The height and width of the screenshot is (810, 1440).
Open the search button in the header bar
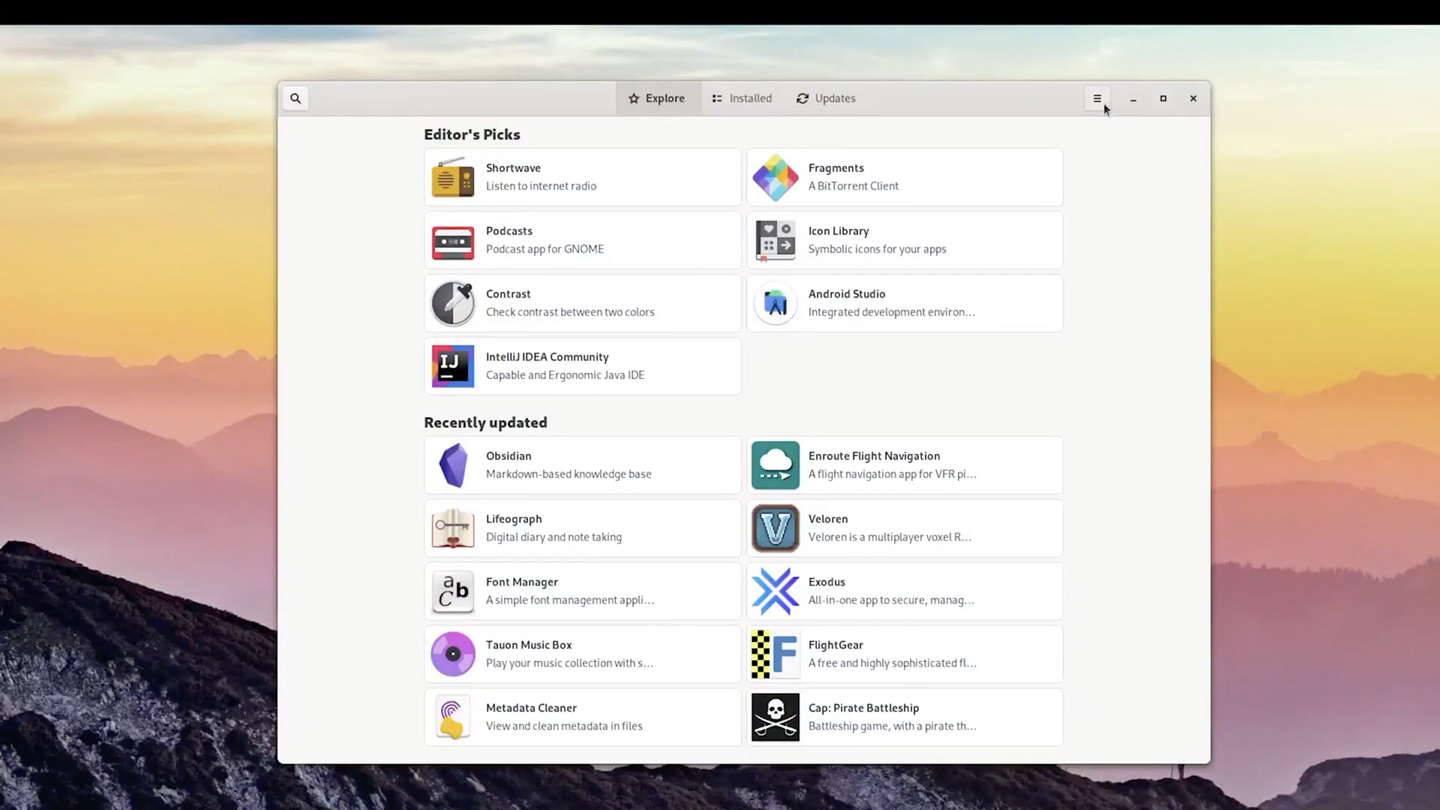pos(295,98)
